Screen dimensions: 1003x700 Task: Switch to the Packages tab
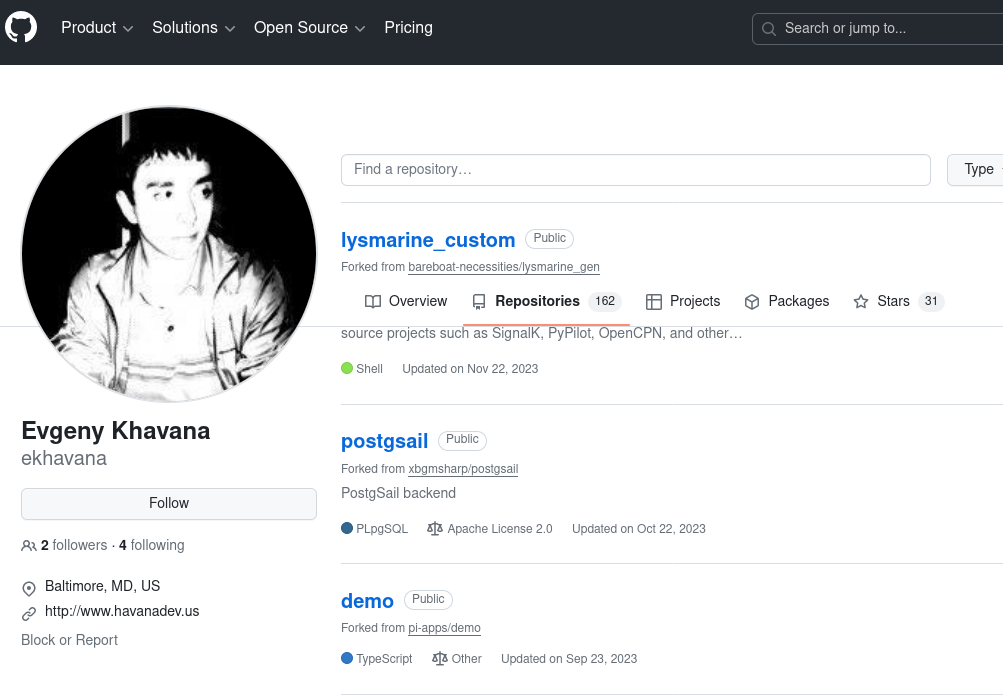click(786, 301)
